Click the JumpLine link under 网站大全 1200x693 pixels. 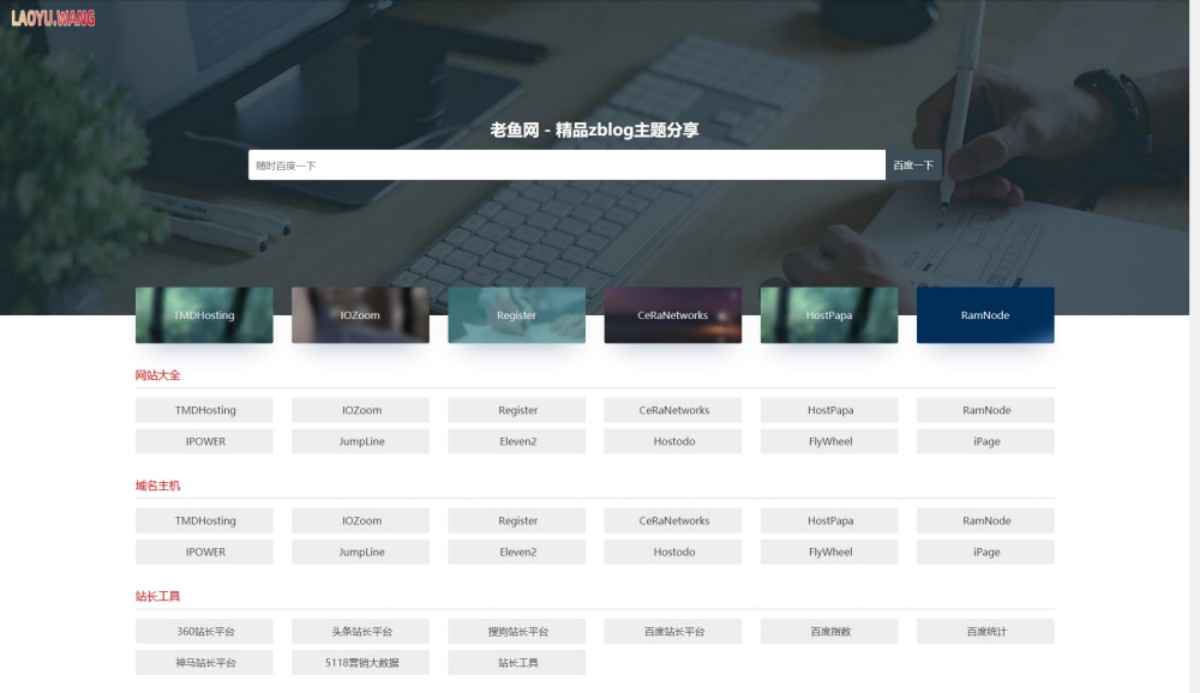(x=360, y=441)
